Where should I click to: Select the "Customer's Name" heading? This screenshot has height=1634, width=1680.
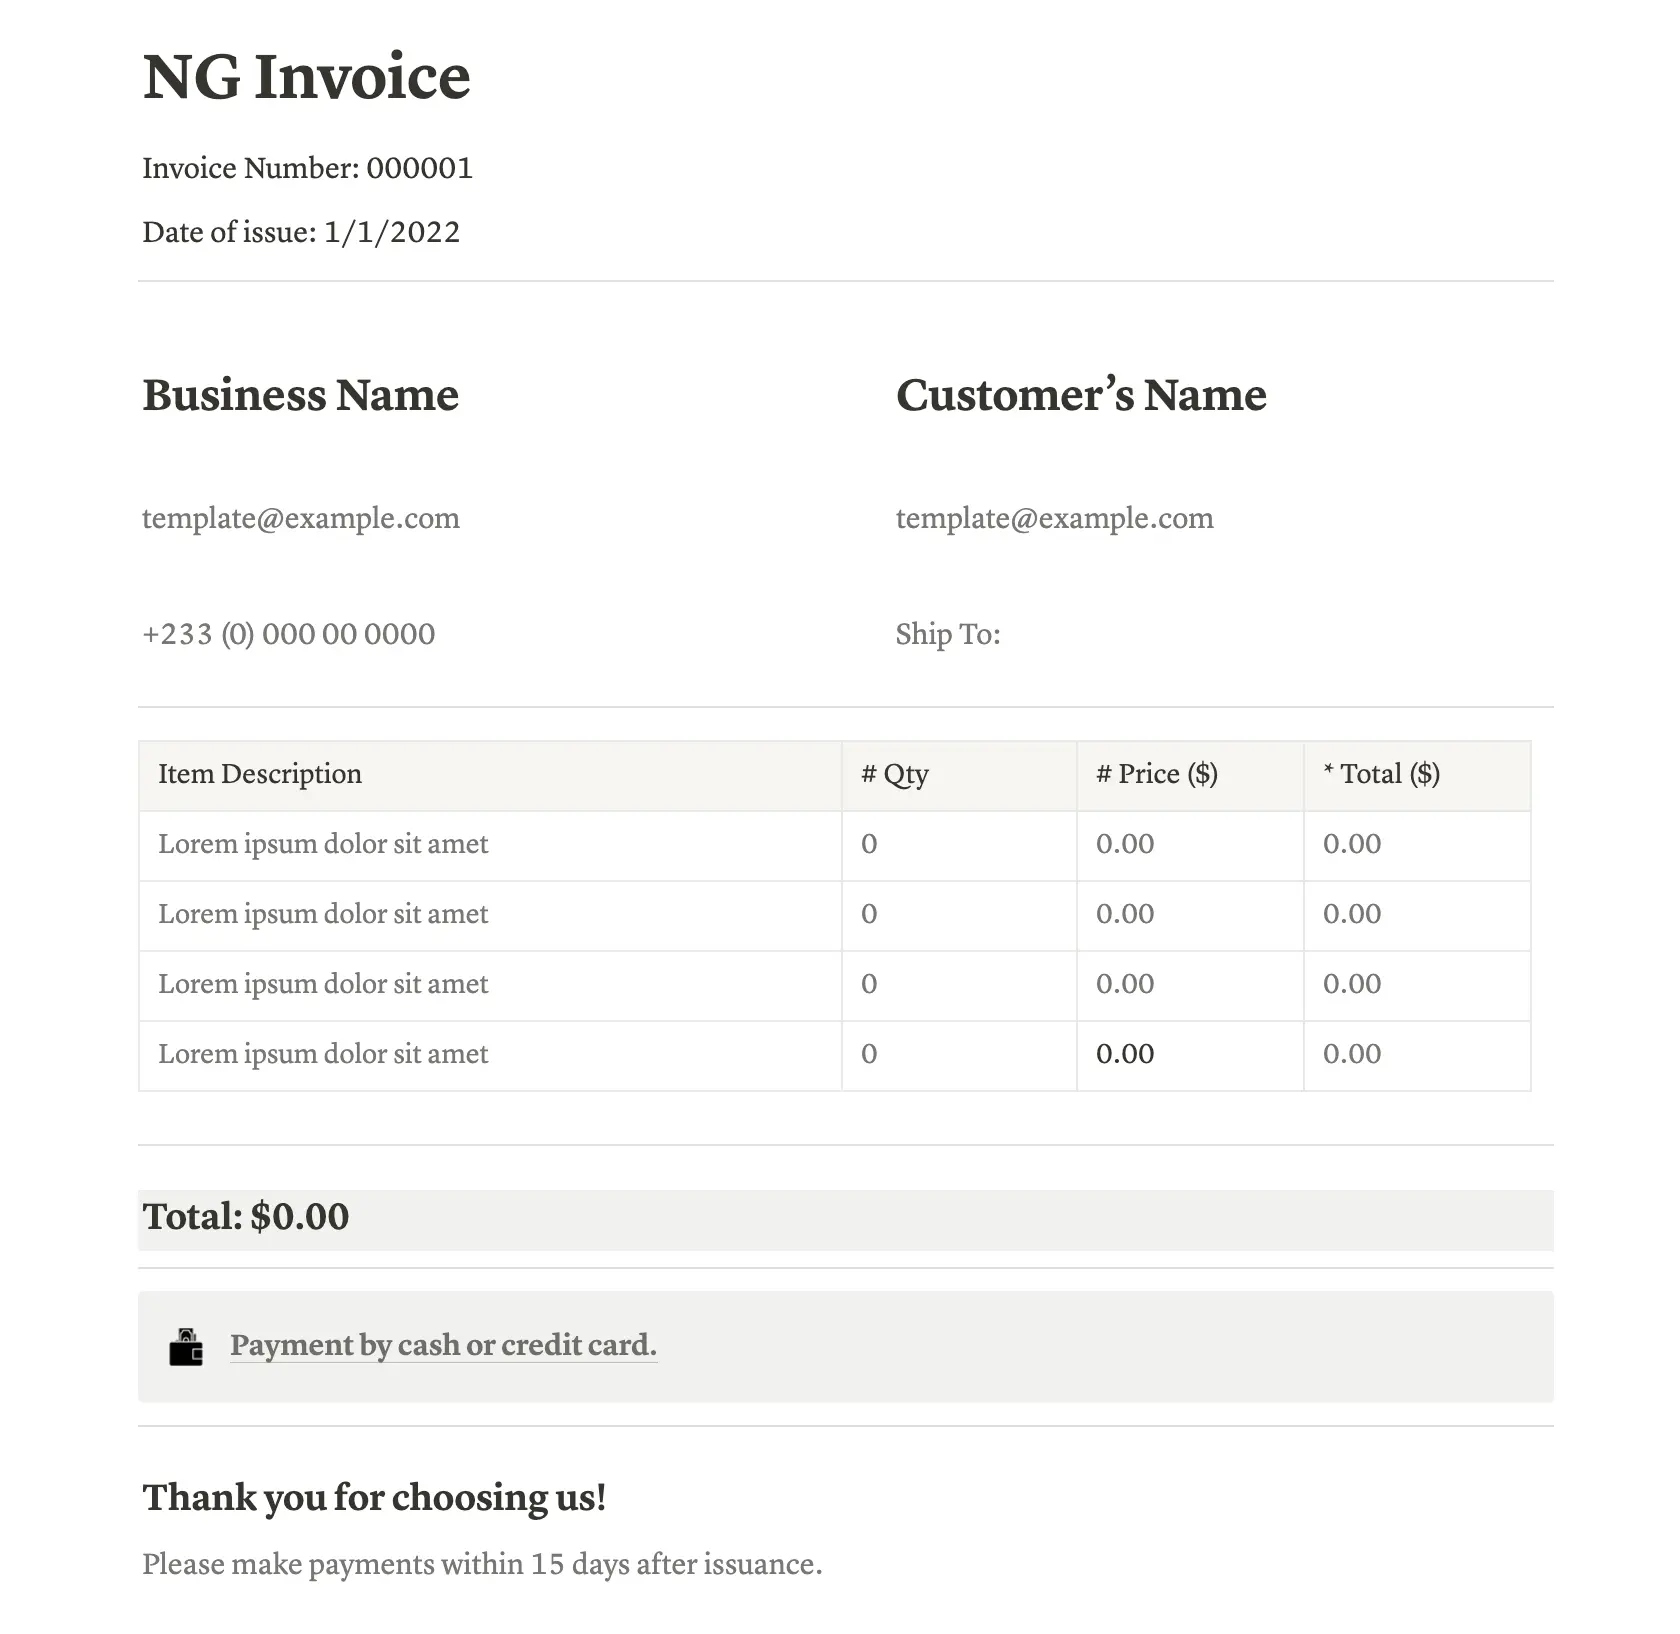tap(1081, 395)
